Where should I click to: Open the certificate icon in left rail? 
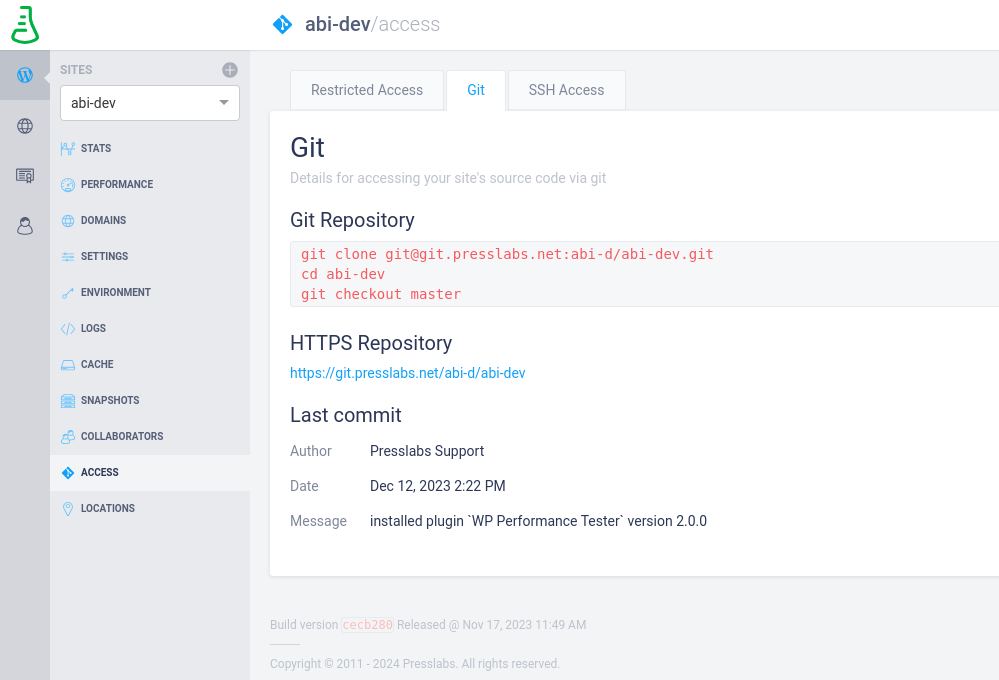point(25,175)
